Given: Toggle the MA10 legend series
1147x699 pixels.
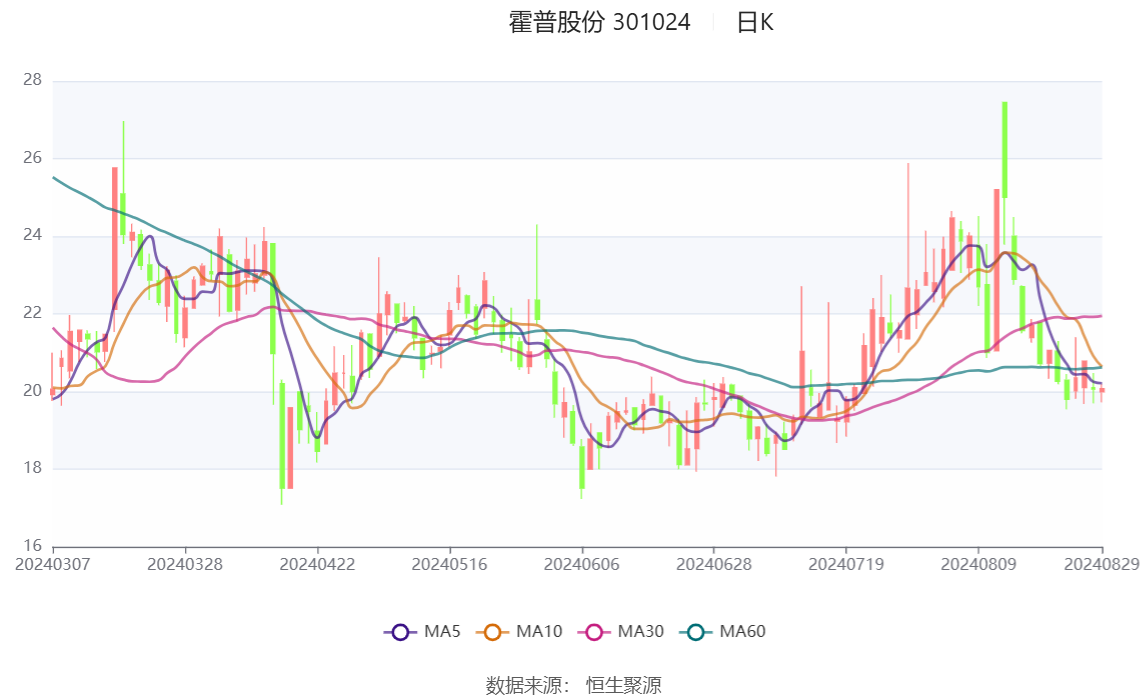Looking at the screenshot, I should (519, 632).
